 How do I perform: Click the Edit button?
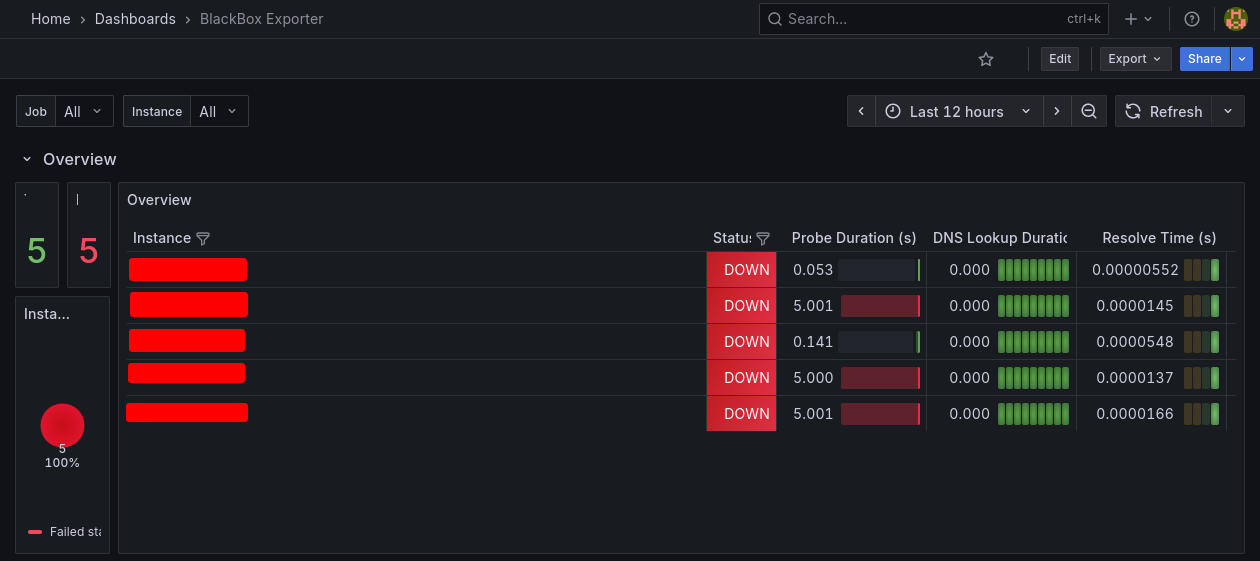tap(1060, 59)
